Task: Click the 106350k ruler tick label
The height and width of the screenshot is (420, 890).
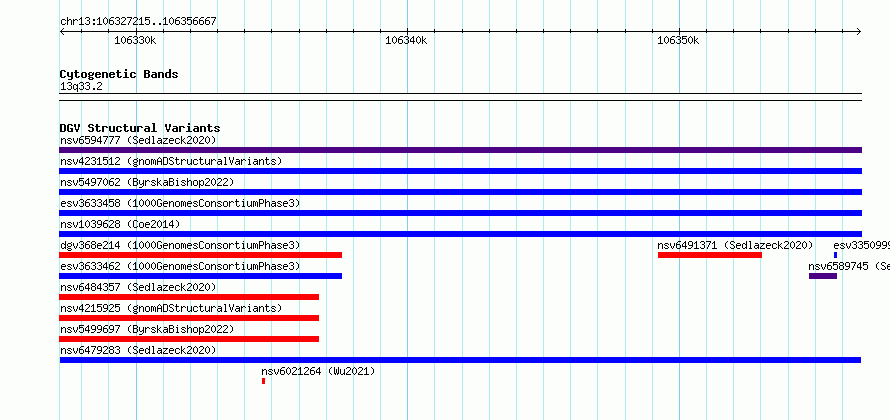Action: click(678, 40)
